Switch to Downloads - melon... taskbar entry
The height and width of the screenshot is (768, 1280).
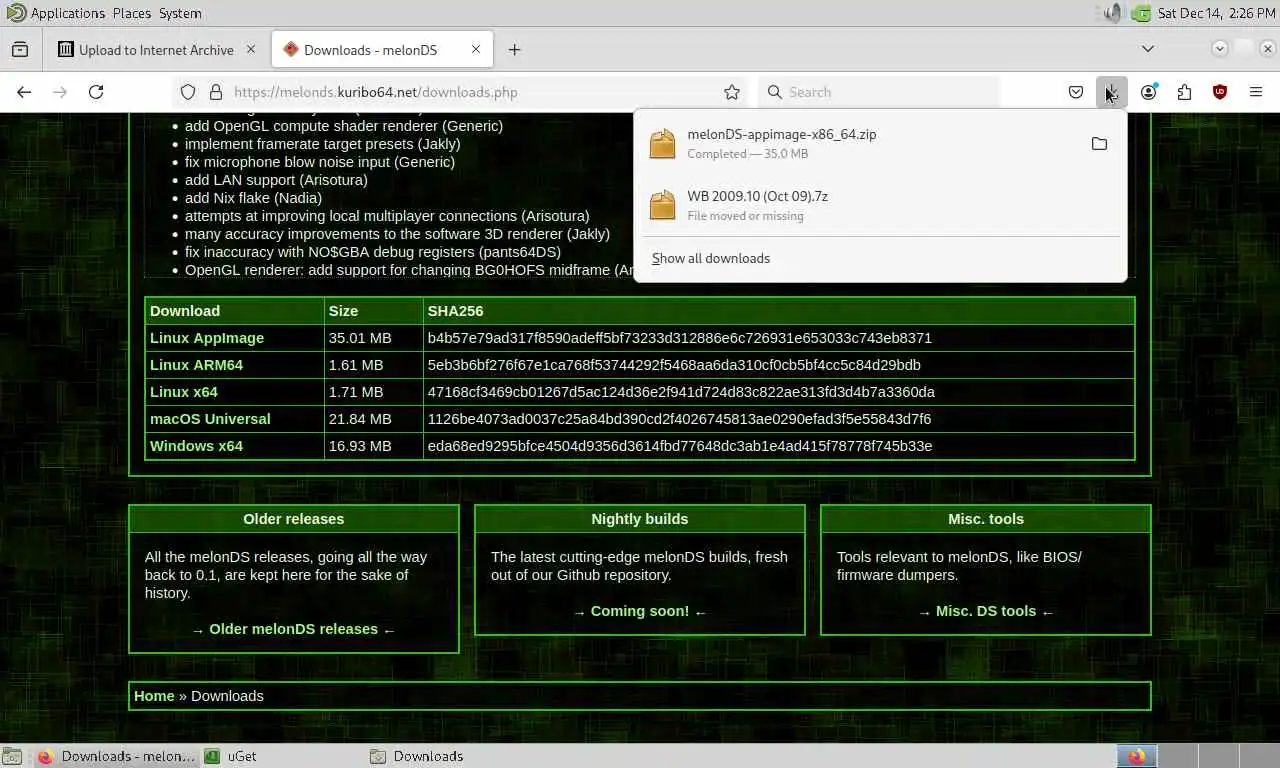(x=117, y=756)
